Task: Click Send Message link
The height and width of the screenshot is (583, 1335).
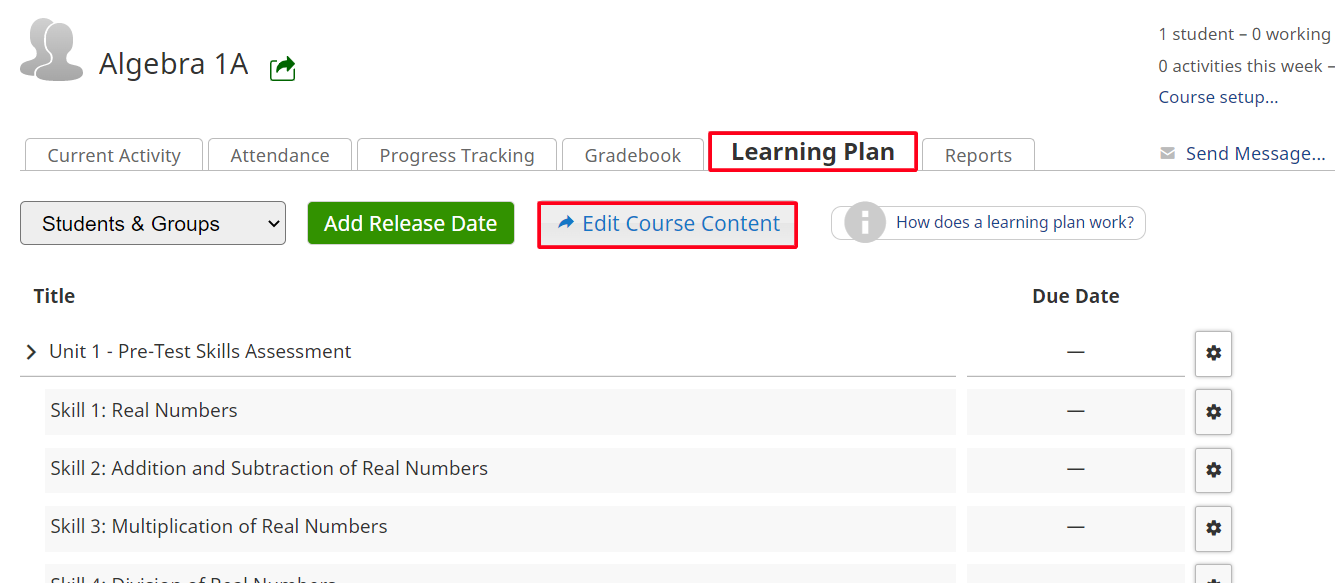Action: [1255, 154]
